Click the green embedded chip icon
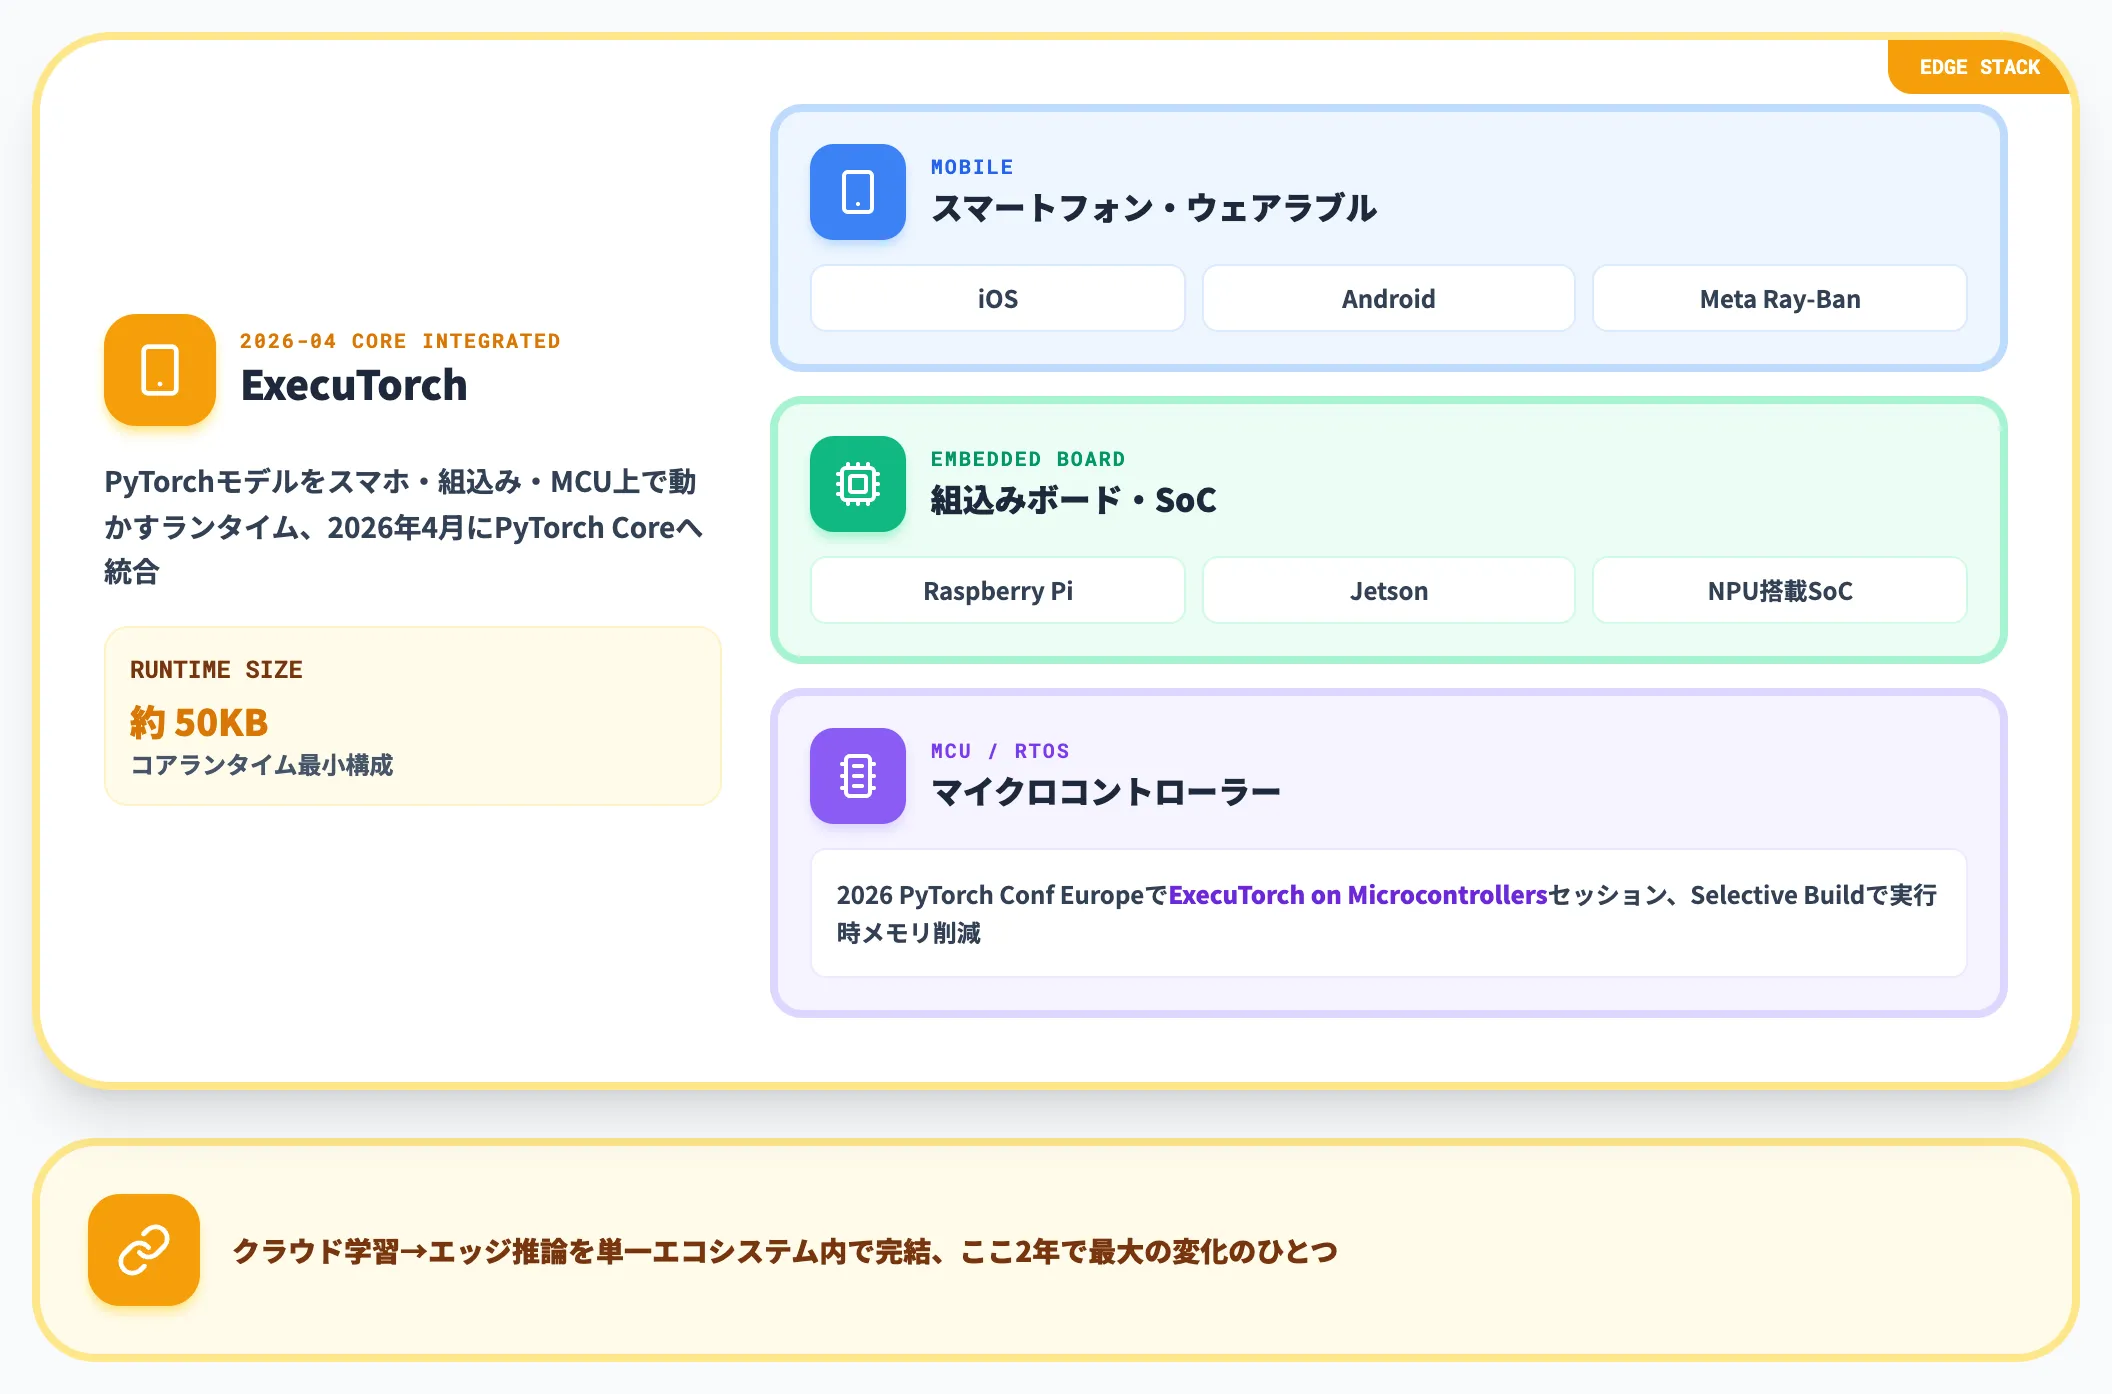This screenshot has height=1394, width=2112. click(858, 484)
